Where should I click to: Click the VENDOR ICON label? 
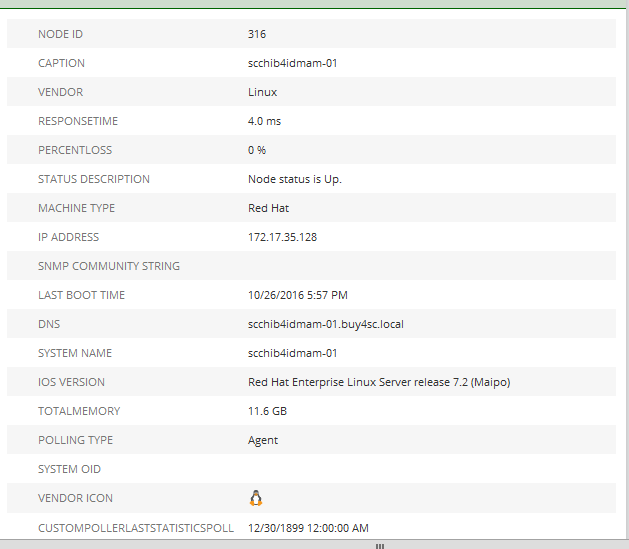coord(75,498)
